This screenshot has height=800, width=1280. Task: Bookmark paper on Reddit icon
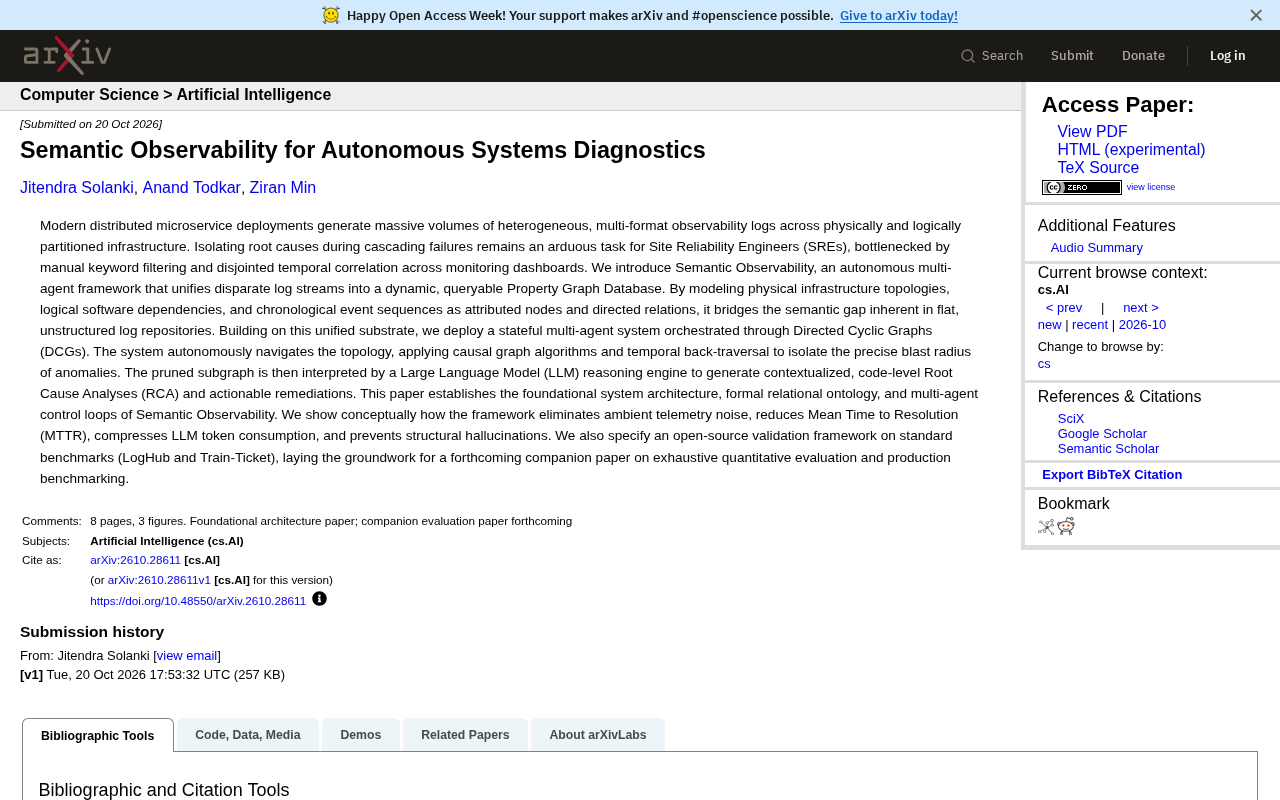click(1066, 527)
